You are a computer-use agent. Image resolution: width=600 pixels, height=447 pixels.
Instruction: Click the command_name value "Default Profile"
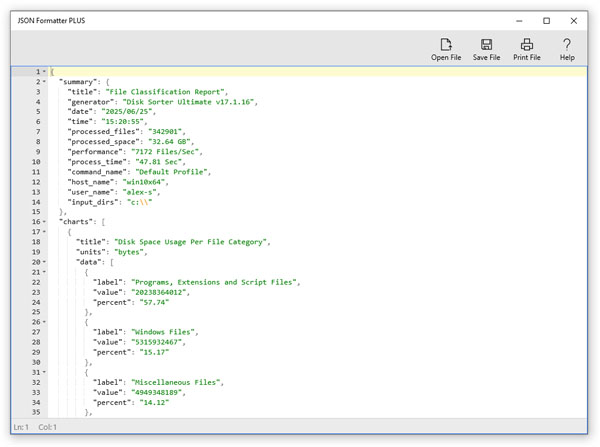[x=171, y=172]
